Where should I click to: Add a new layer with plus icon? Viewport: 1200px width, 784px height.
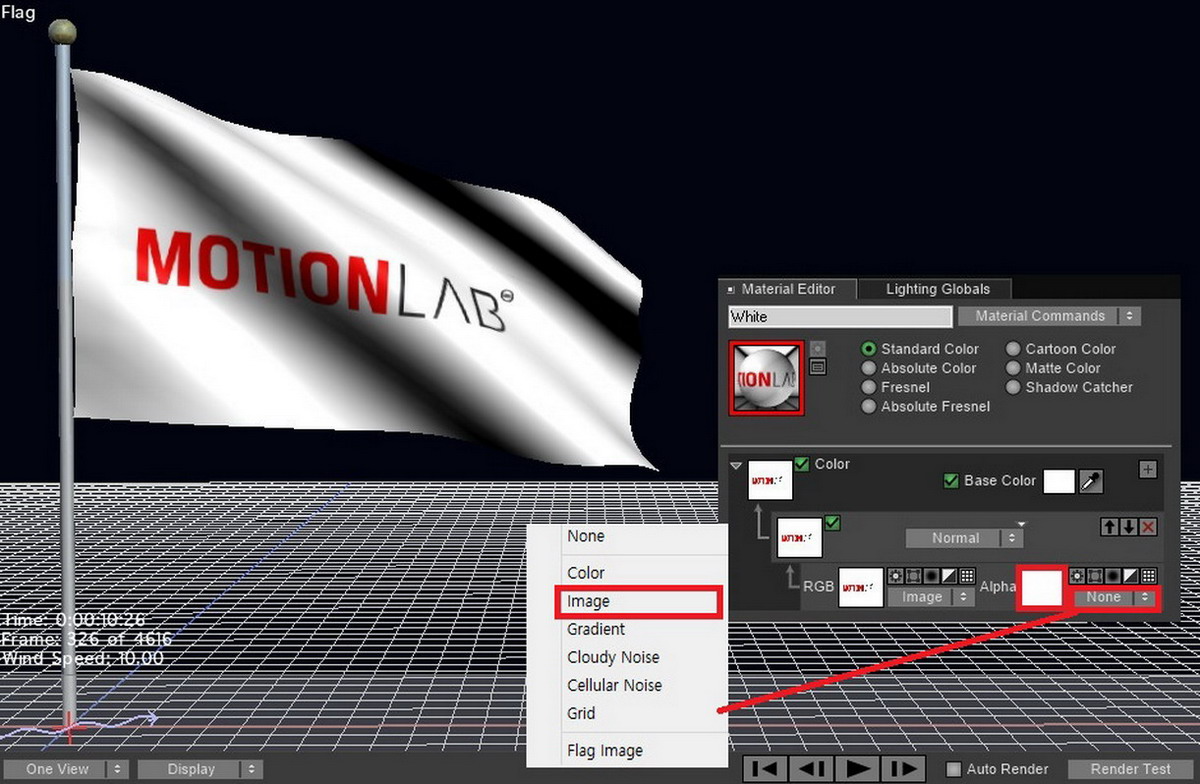1148,469
